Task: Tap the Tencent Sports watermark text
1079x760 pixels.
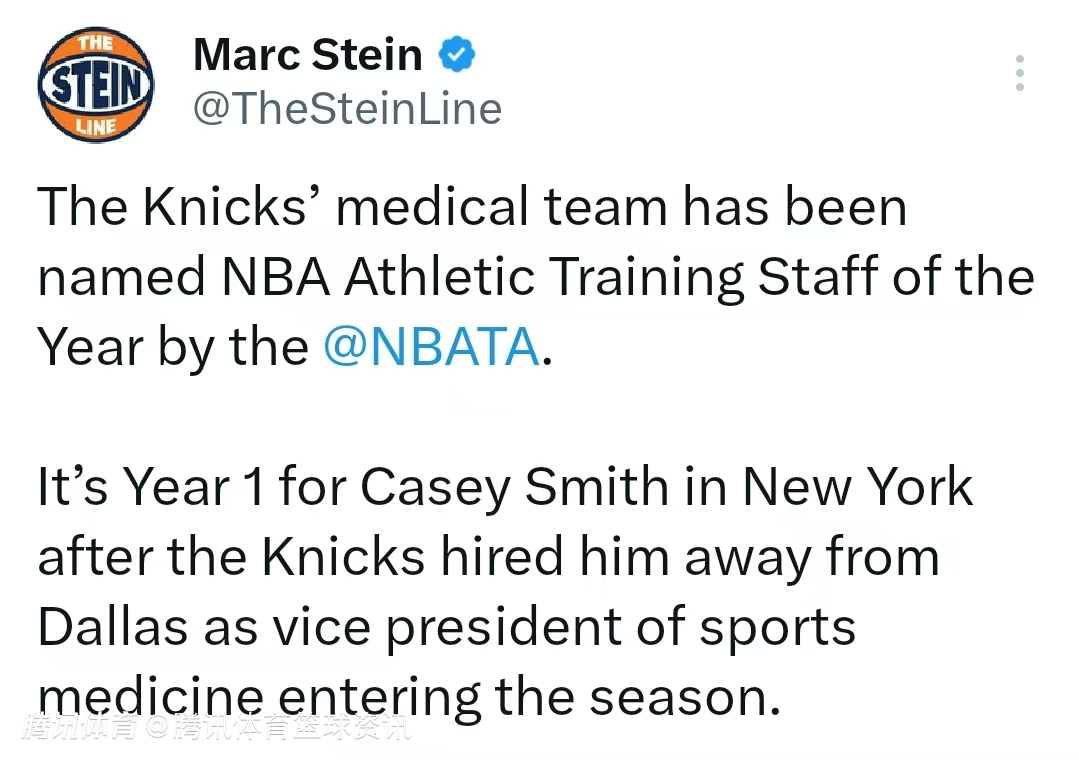Action: point(218,727)
